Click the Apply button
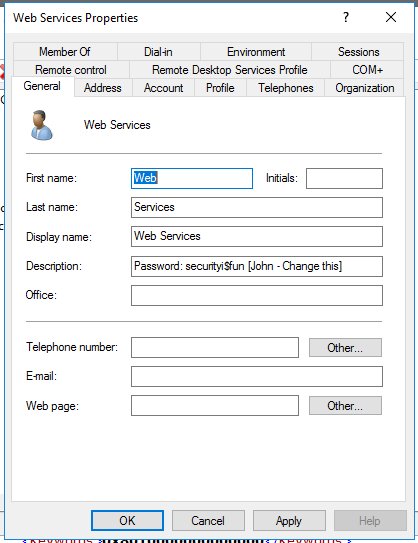This screenshot has width=418, height=543. 289,520
